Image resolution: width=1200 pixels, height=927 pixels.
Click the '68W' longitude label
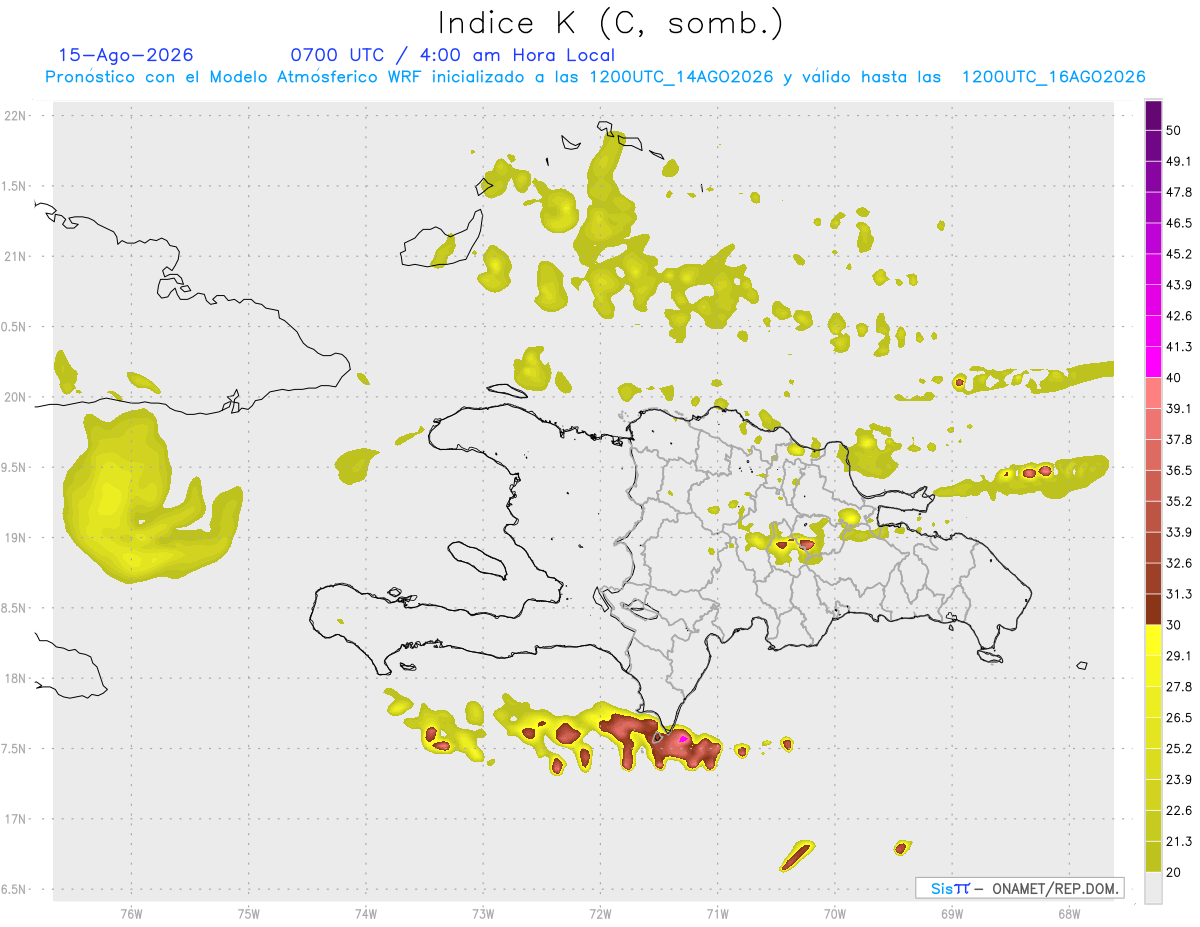tap(1069, 912)
